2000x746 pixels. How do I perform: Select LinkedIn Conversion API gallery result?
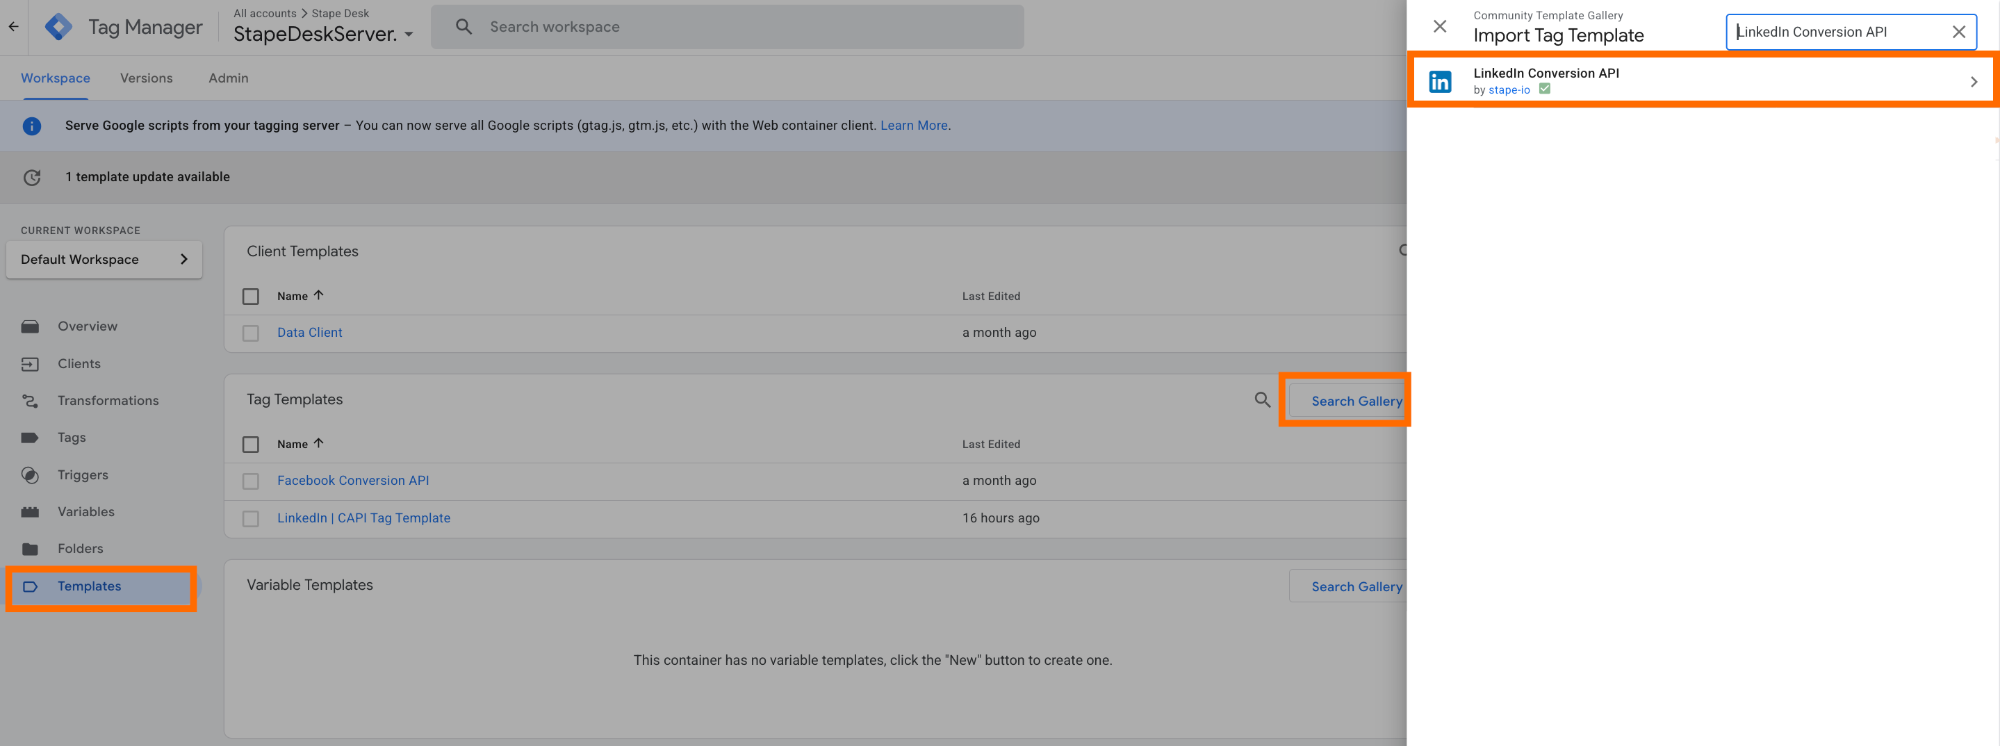[x=1703, y=80]
